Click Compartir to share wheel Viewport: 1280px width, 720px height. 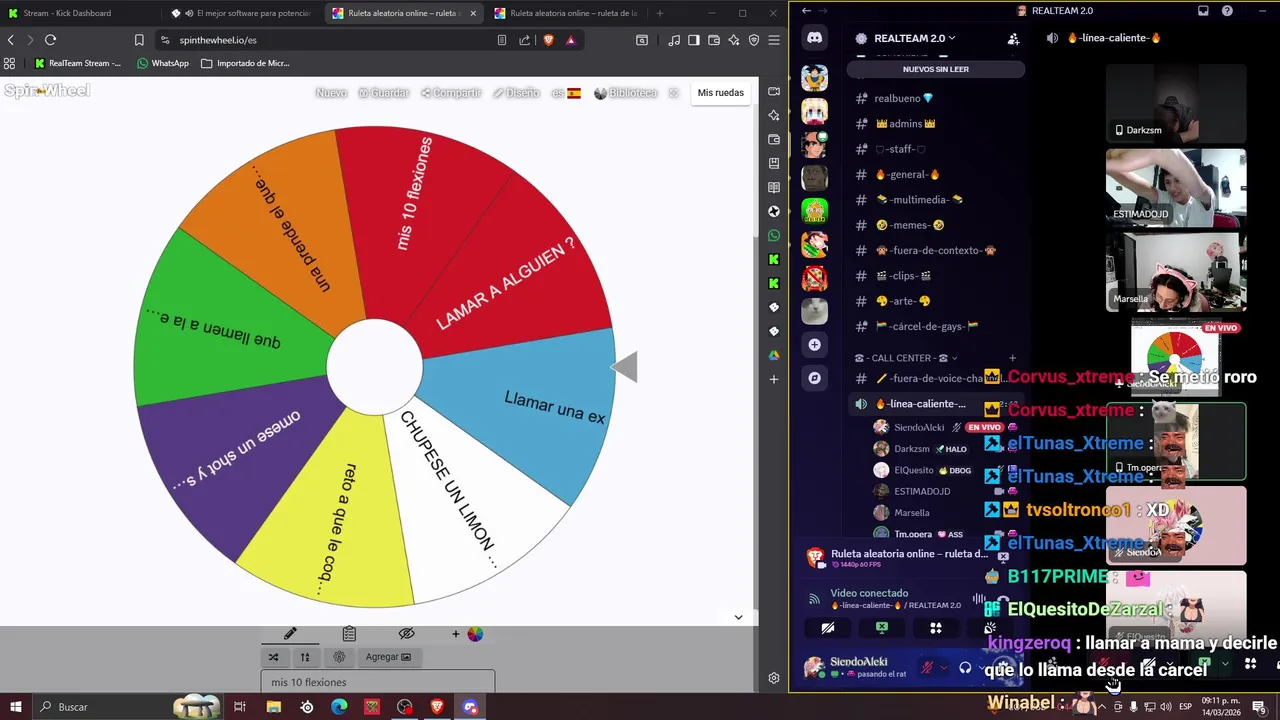[x=451, y=93]
